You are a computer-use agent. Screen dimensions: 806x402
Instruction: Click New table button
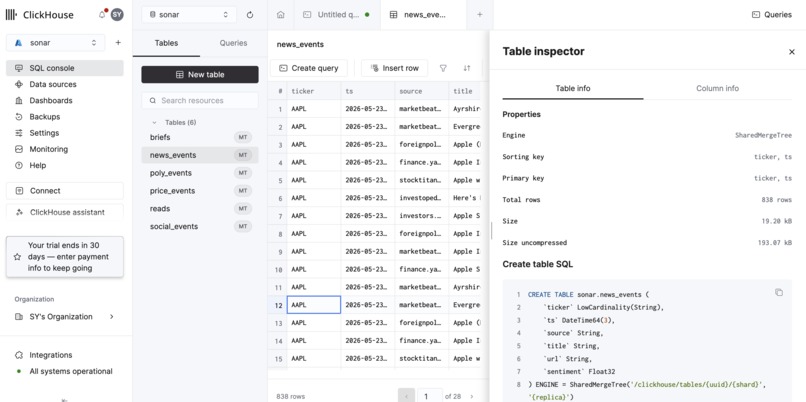(200, 75)
